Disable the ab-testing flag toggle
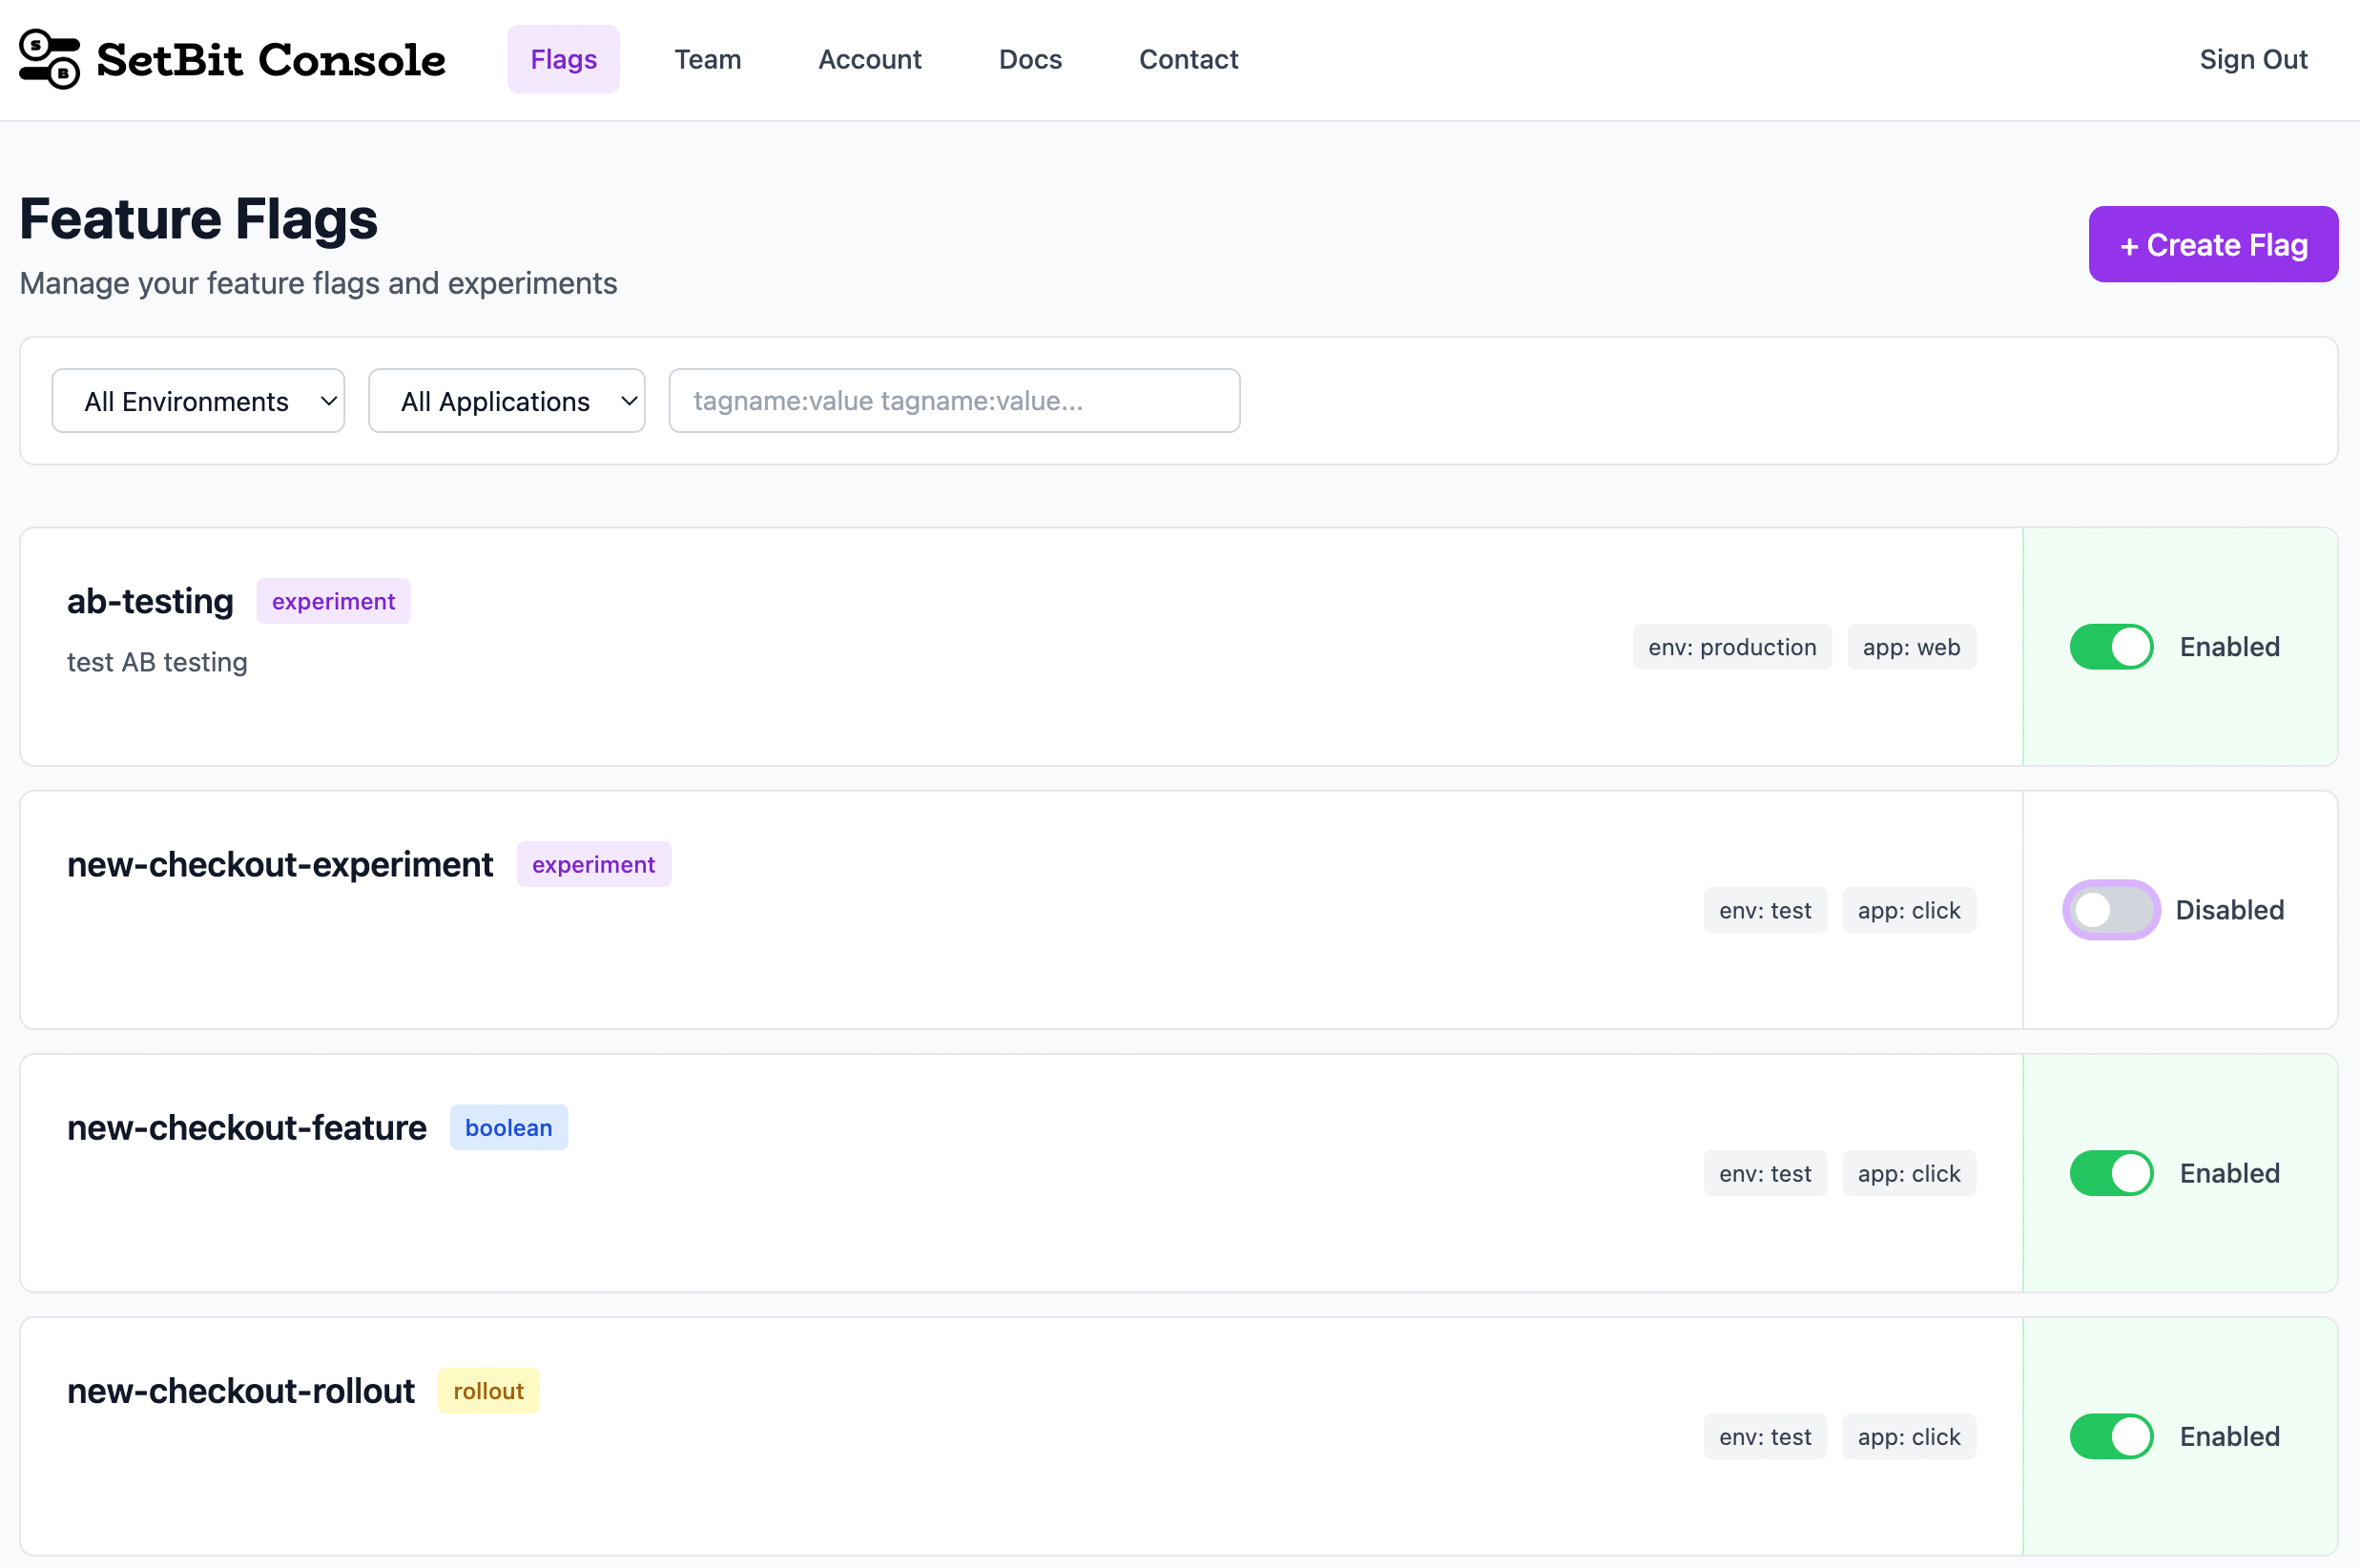This screenshot has height=1568, width=2360. click(x=2110, y=646)
